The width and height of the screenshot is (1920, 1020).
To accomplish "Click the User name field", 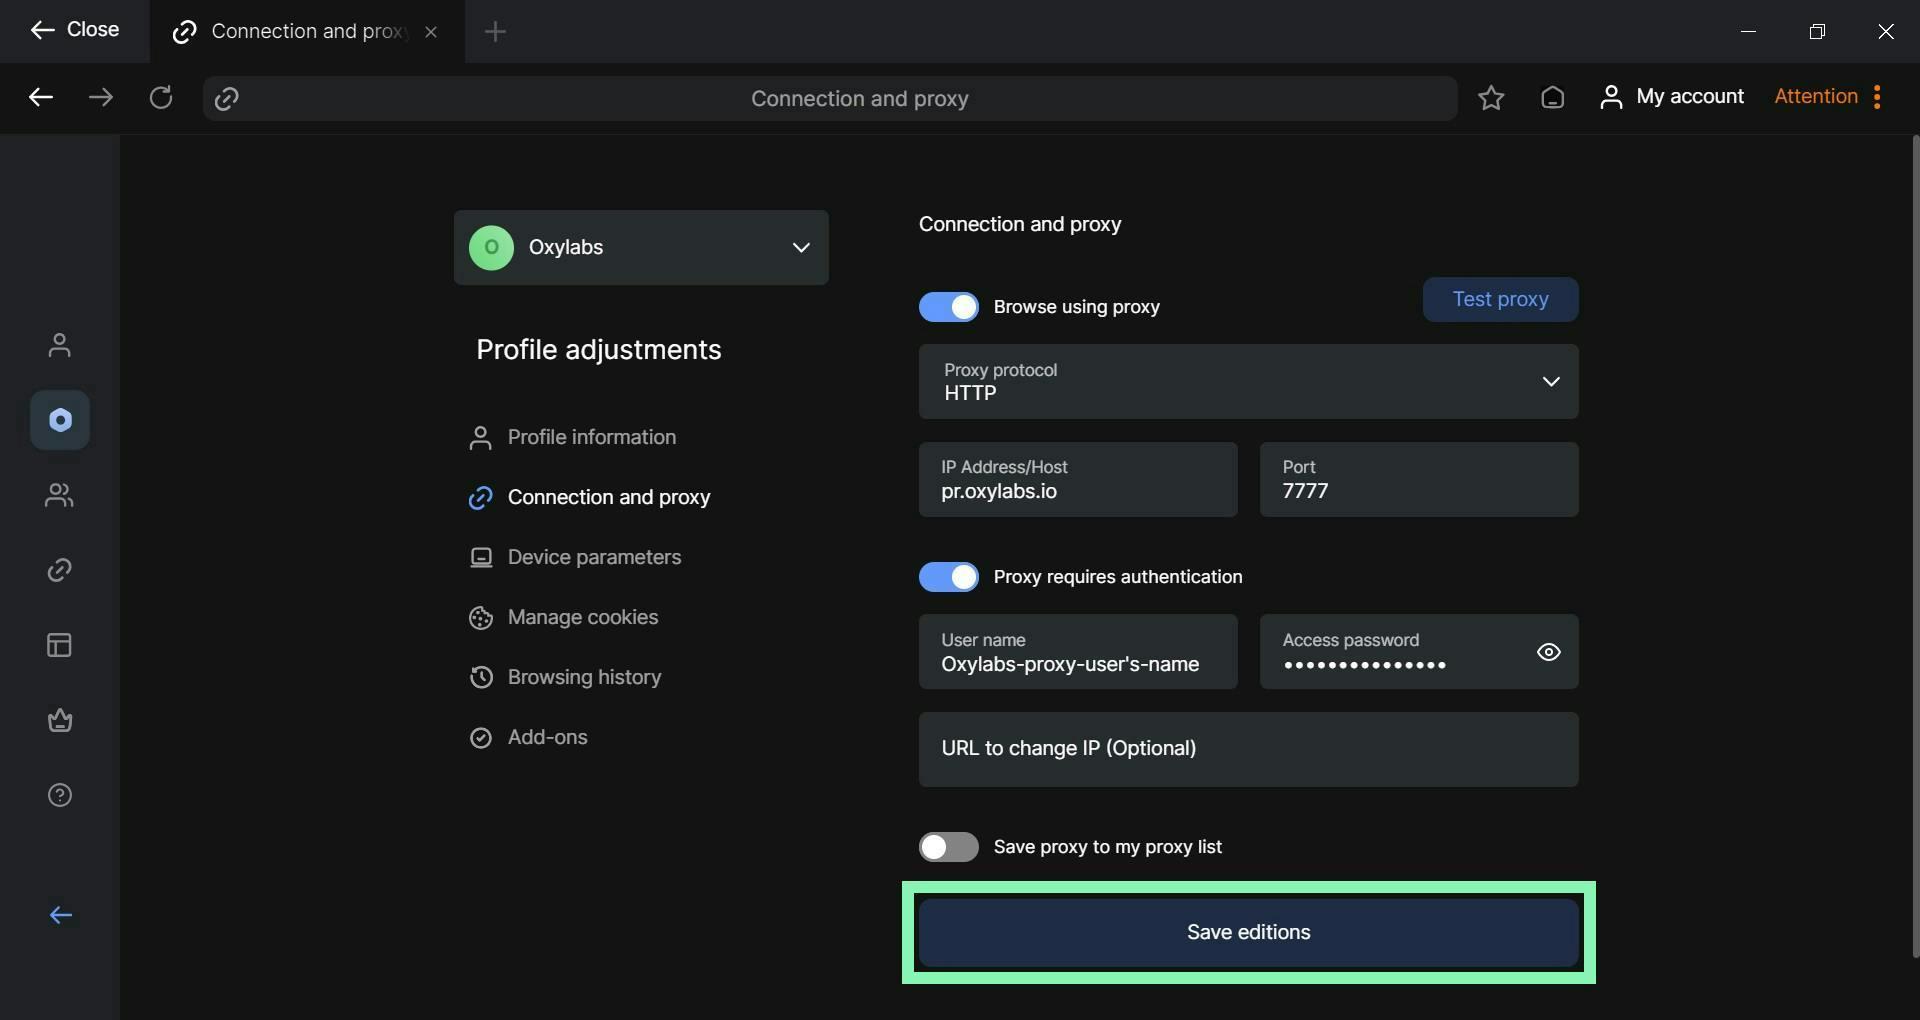I will [x=1078, y=651].
